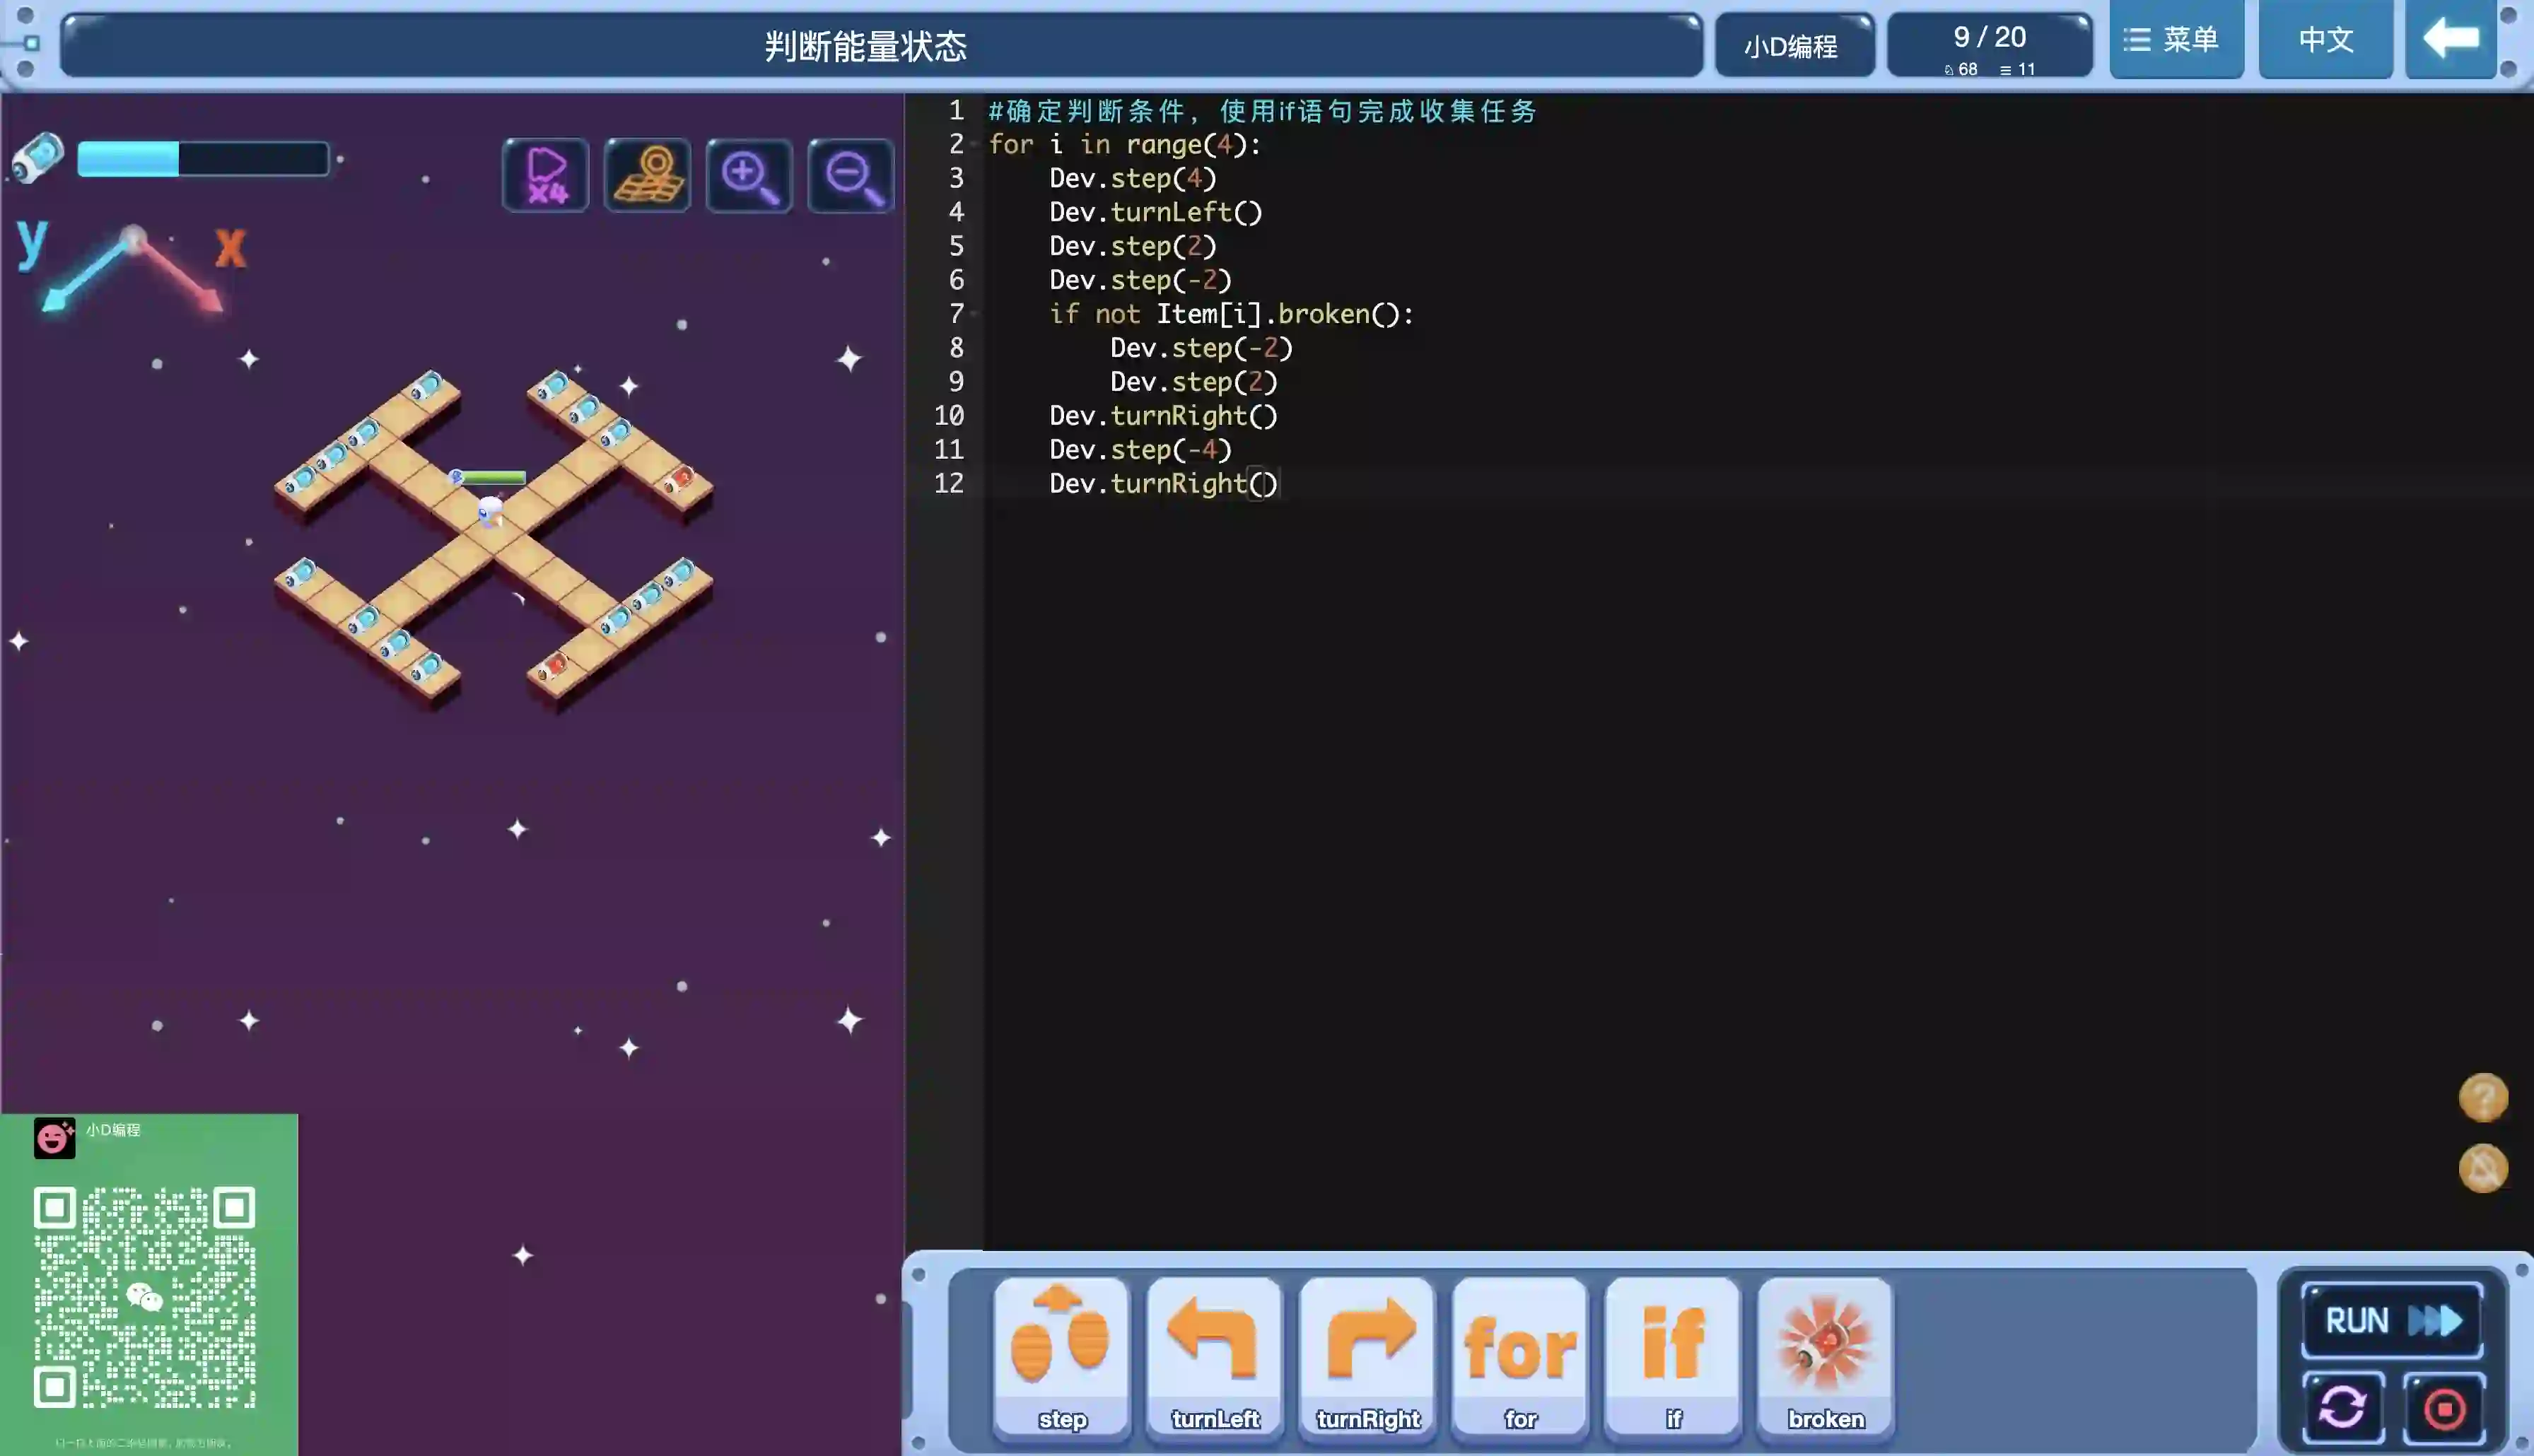Switch language using the 中文 button
This screenshot has height=1456, width=2534.
(x=2325, y=40)
